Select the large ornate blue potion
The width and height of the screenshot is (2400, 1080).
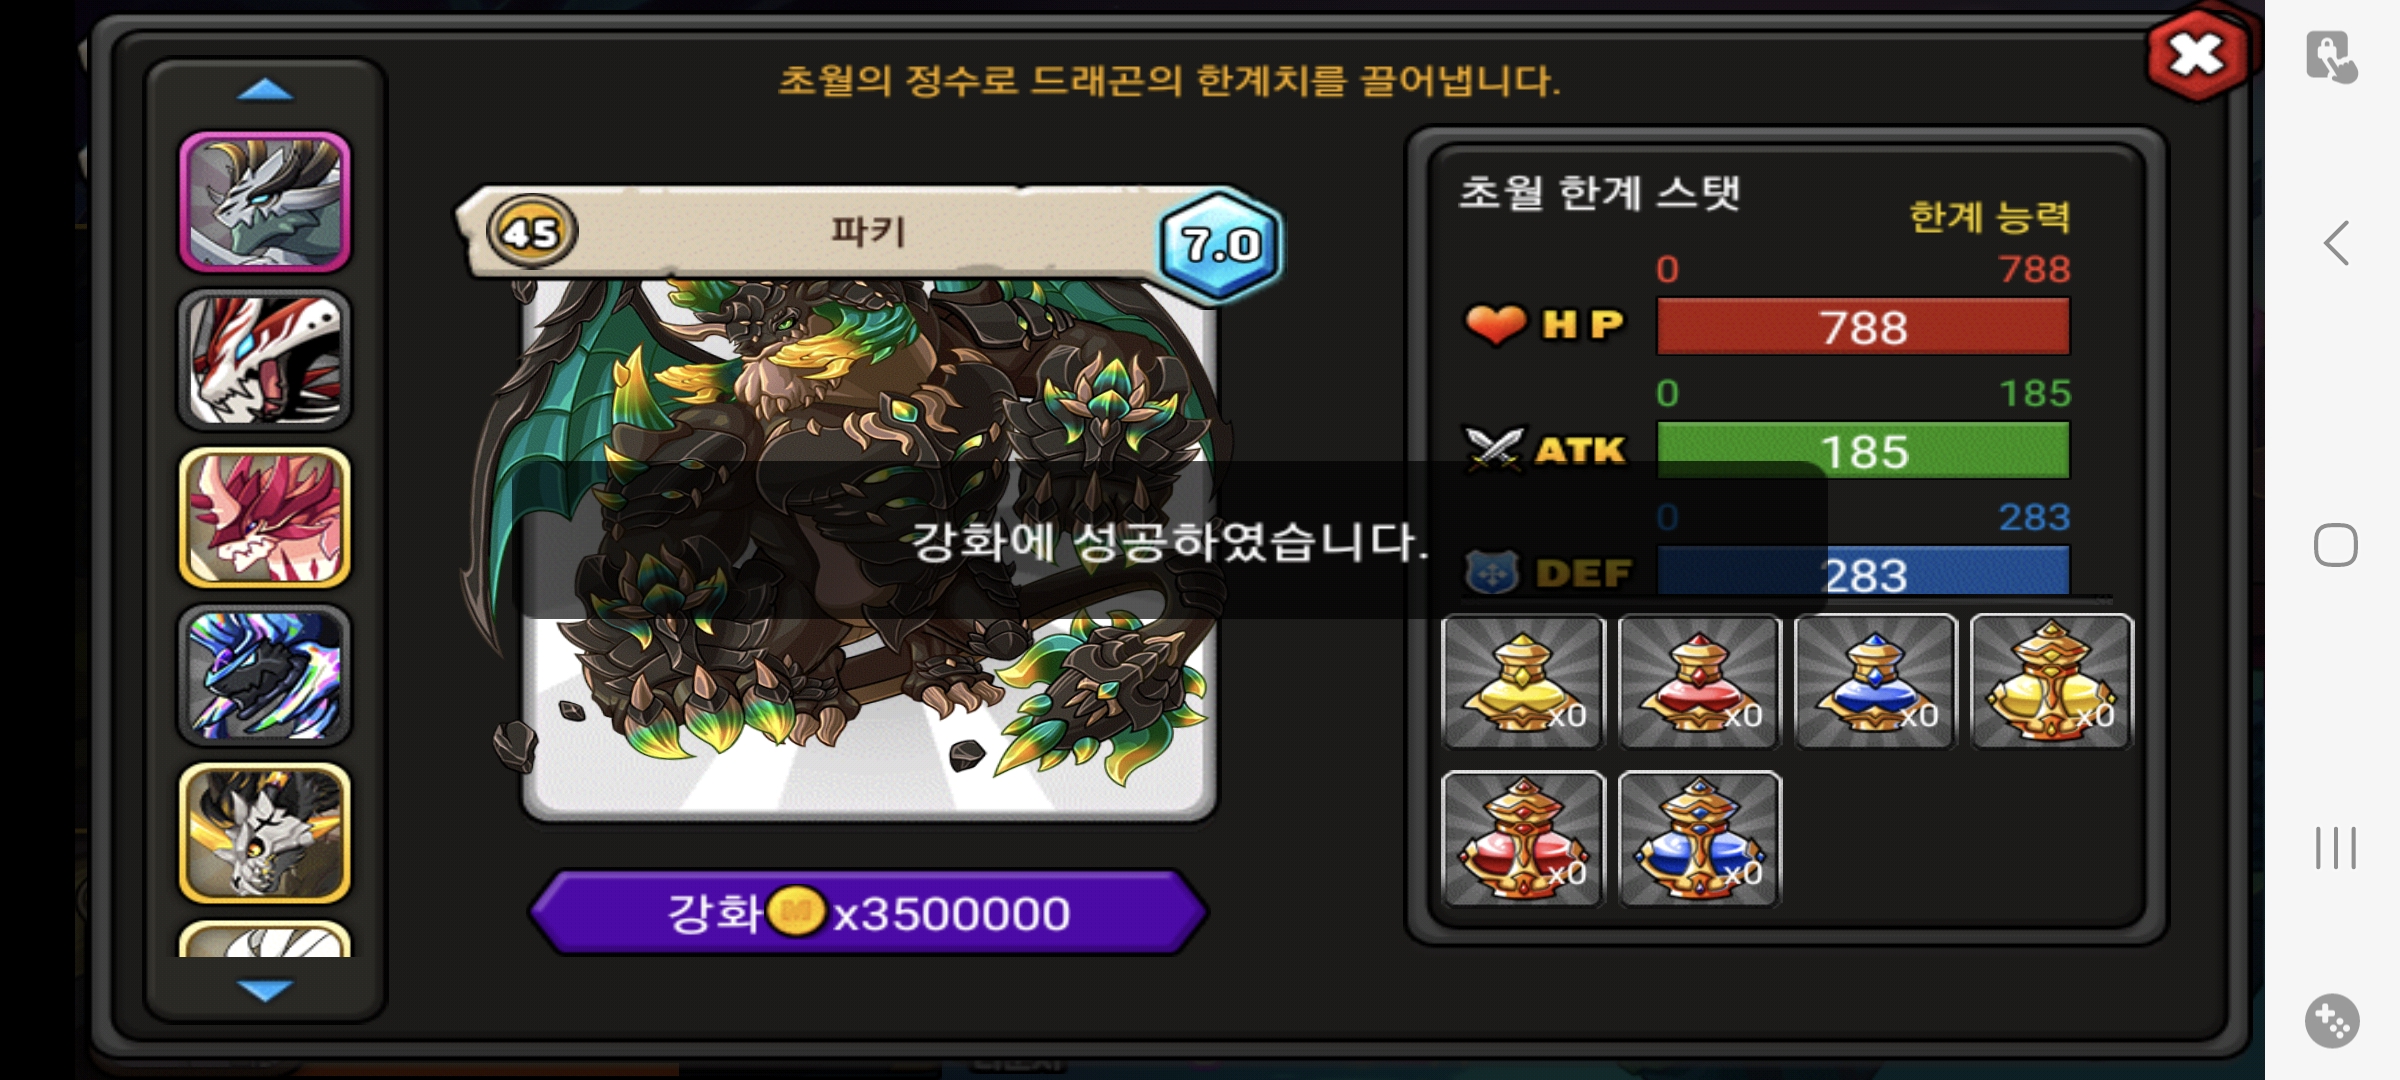1699,839
